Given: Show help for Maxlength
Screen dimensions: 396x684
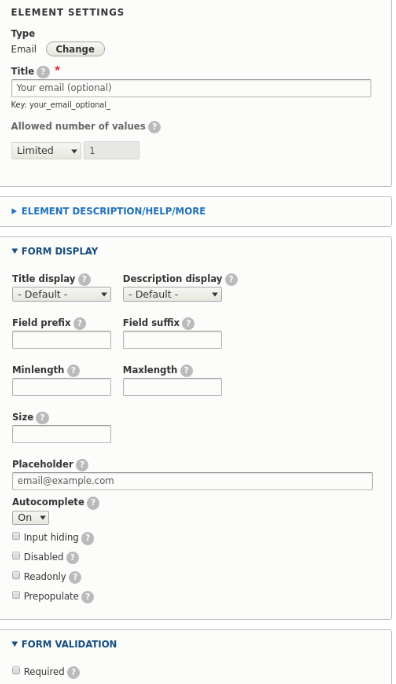Looking at the screenshot, I should tap(187, 370).
